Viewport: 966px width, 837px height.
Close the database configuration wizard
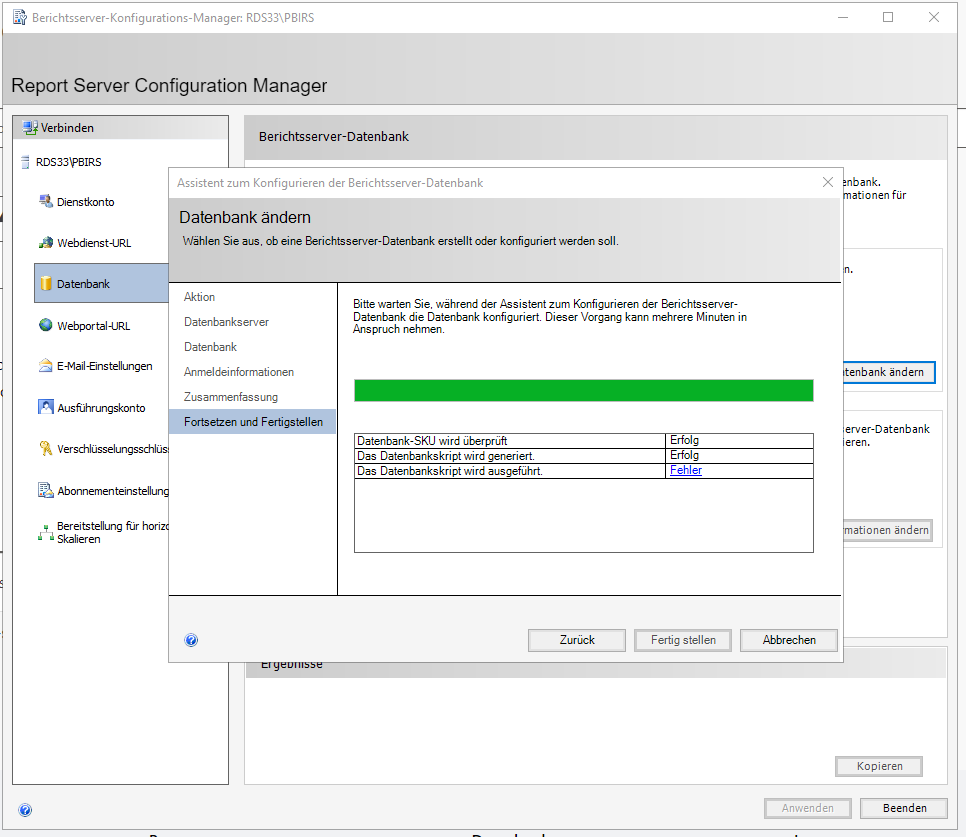[827, 182]
